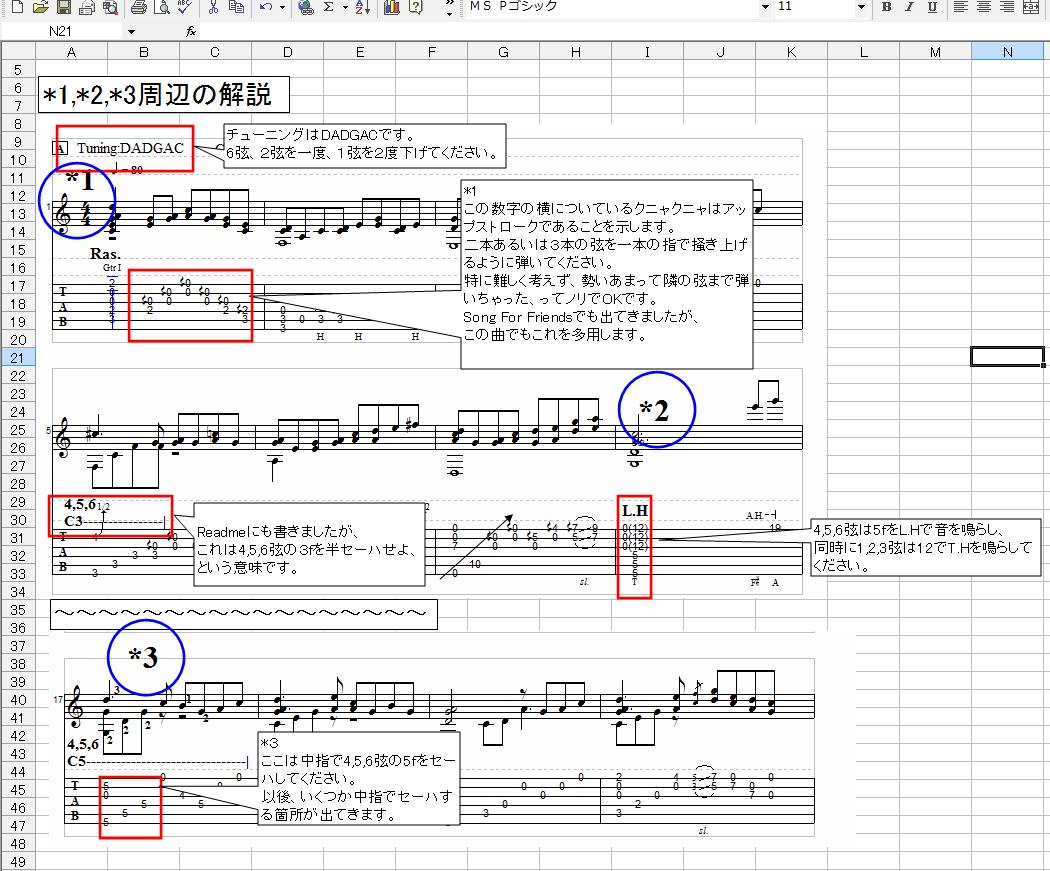The width and height of the screenshot is (1050, 871).
Task: Expand the Name Box dropdown arrow
Action: coord(131,32)
